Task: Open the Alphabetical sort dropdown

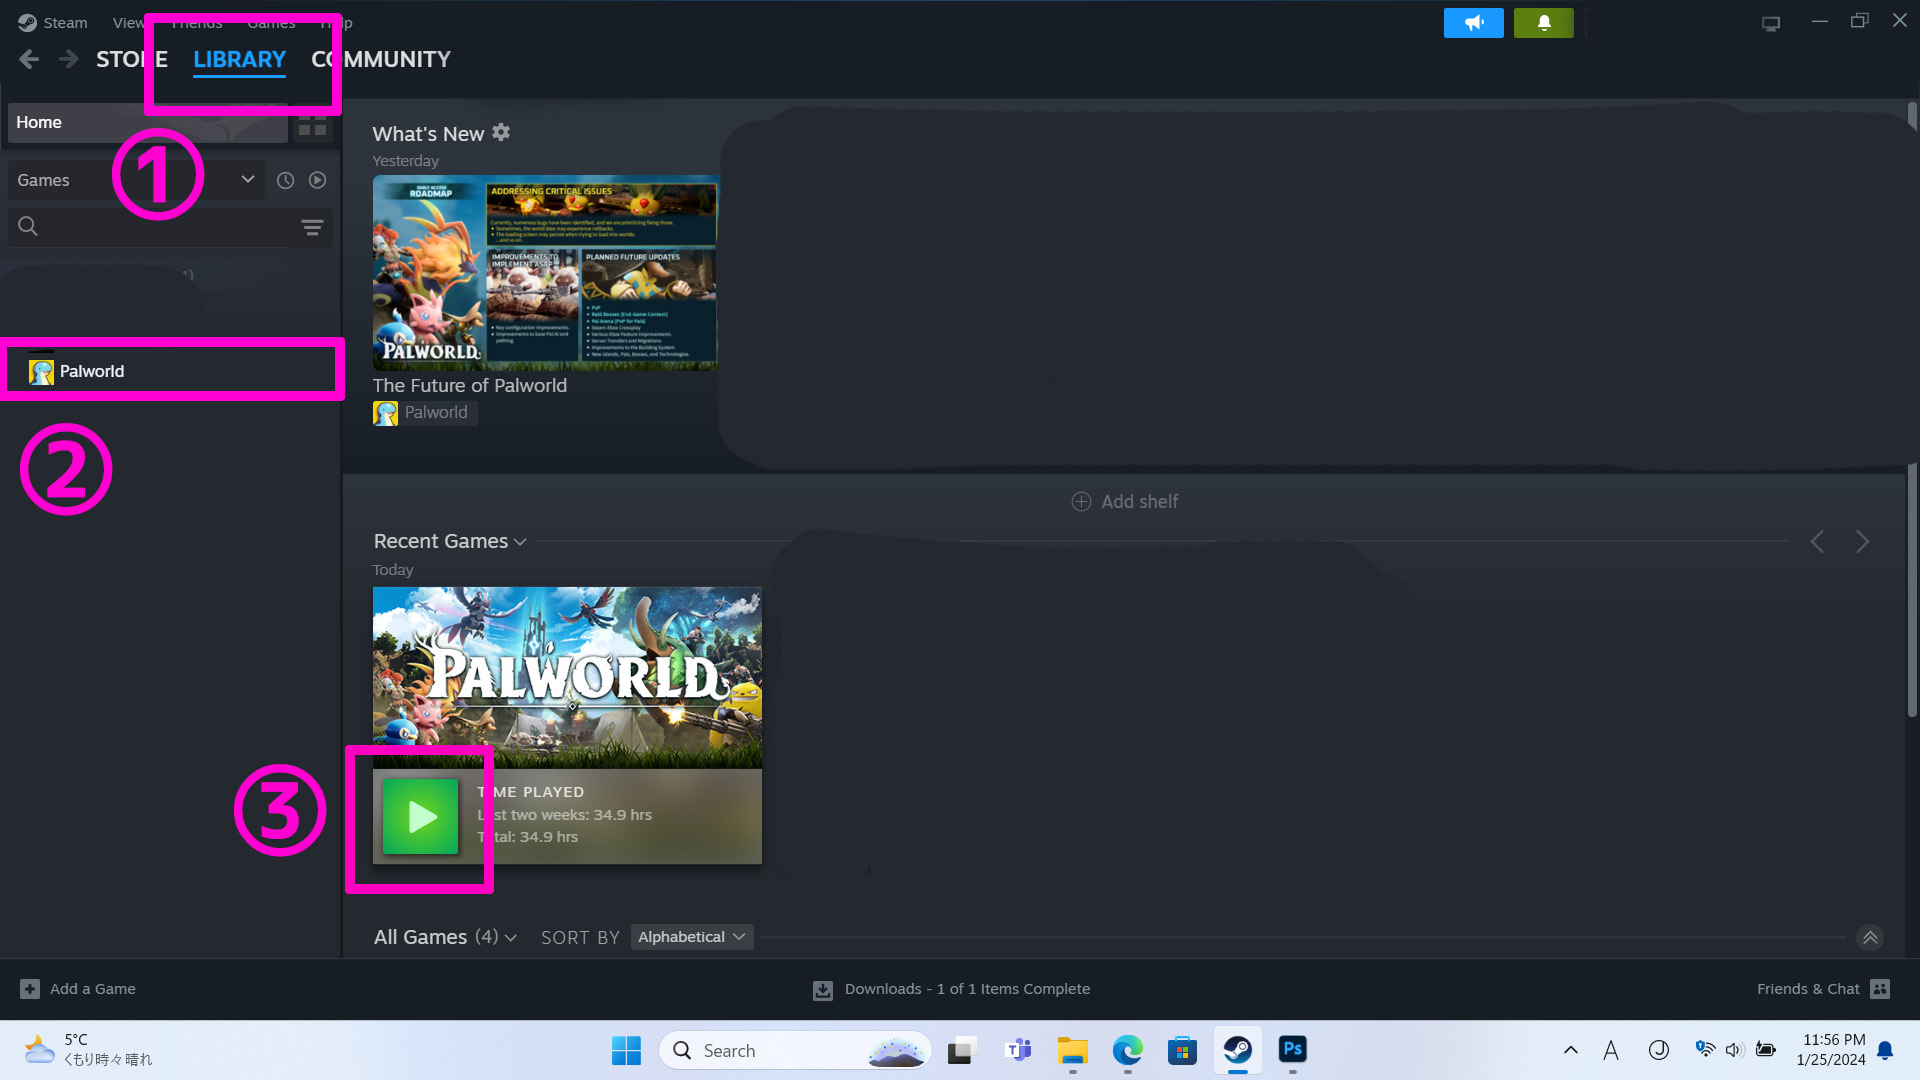Action: 691,937
